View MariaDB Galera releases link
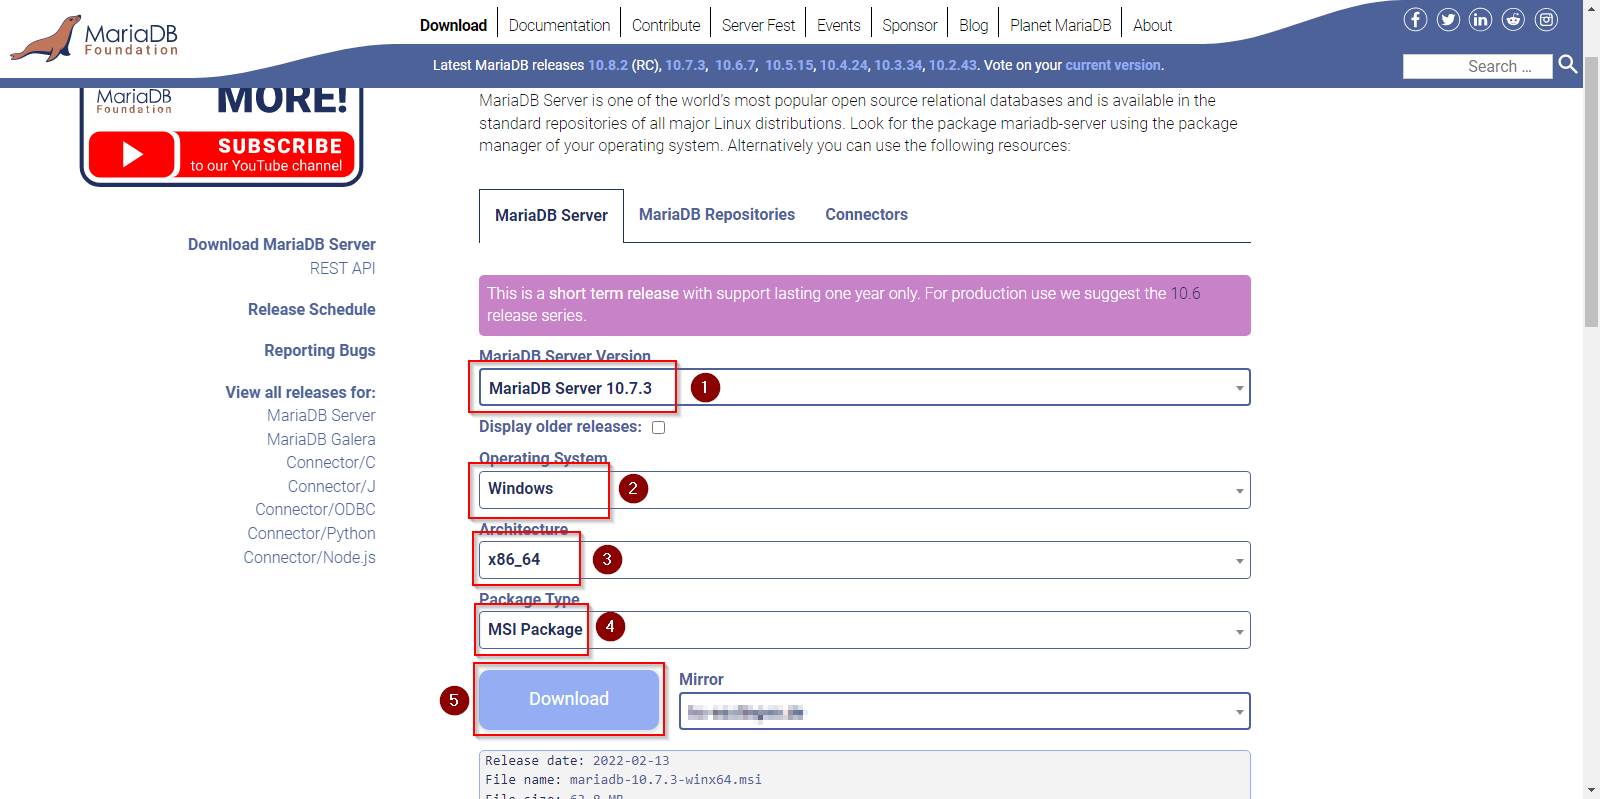The width and height of the screenshot is (1600, 799). (x=321, y=439)
